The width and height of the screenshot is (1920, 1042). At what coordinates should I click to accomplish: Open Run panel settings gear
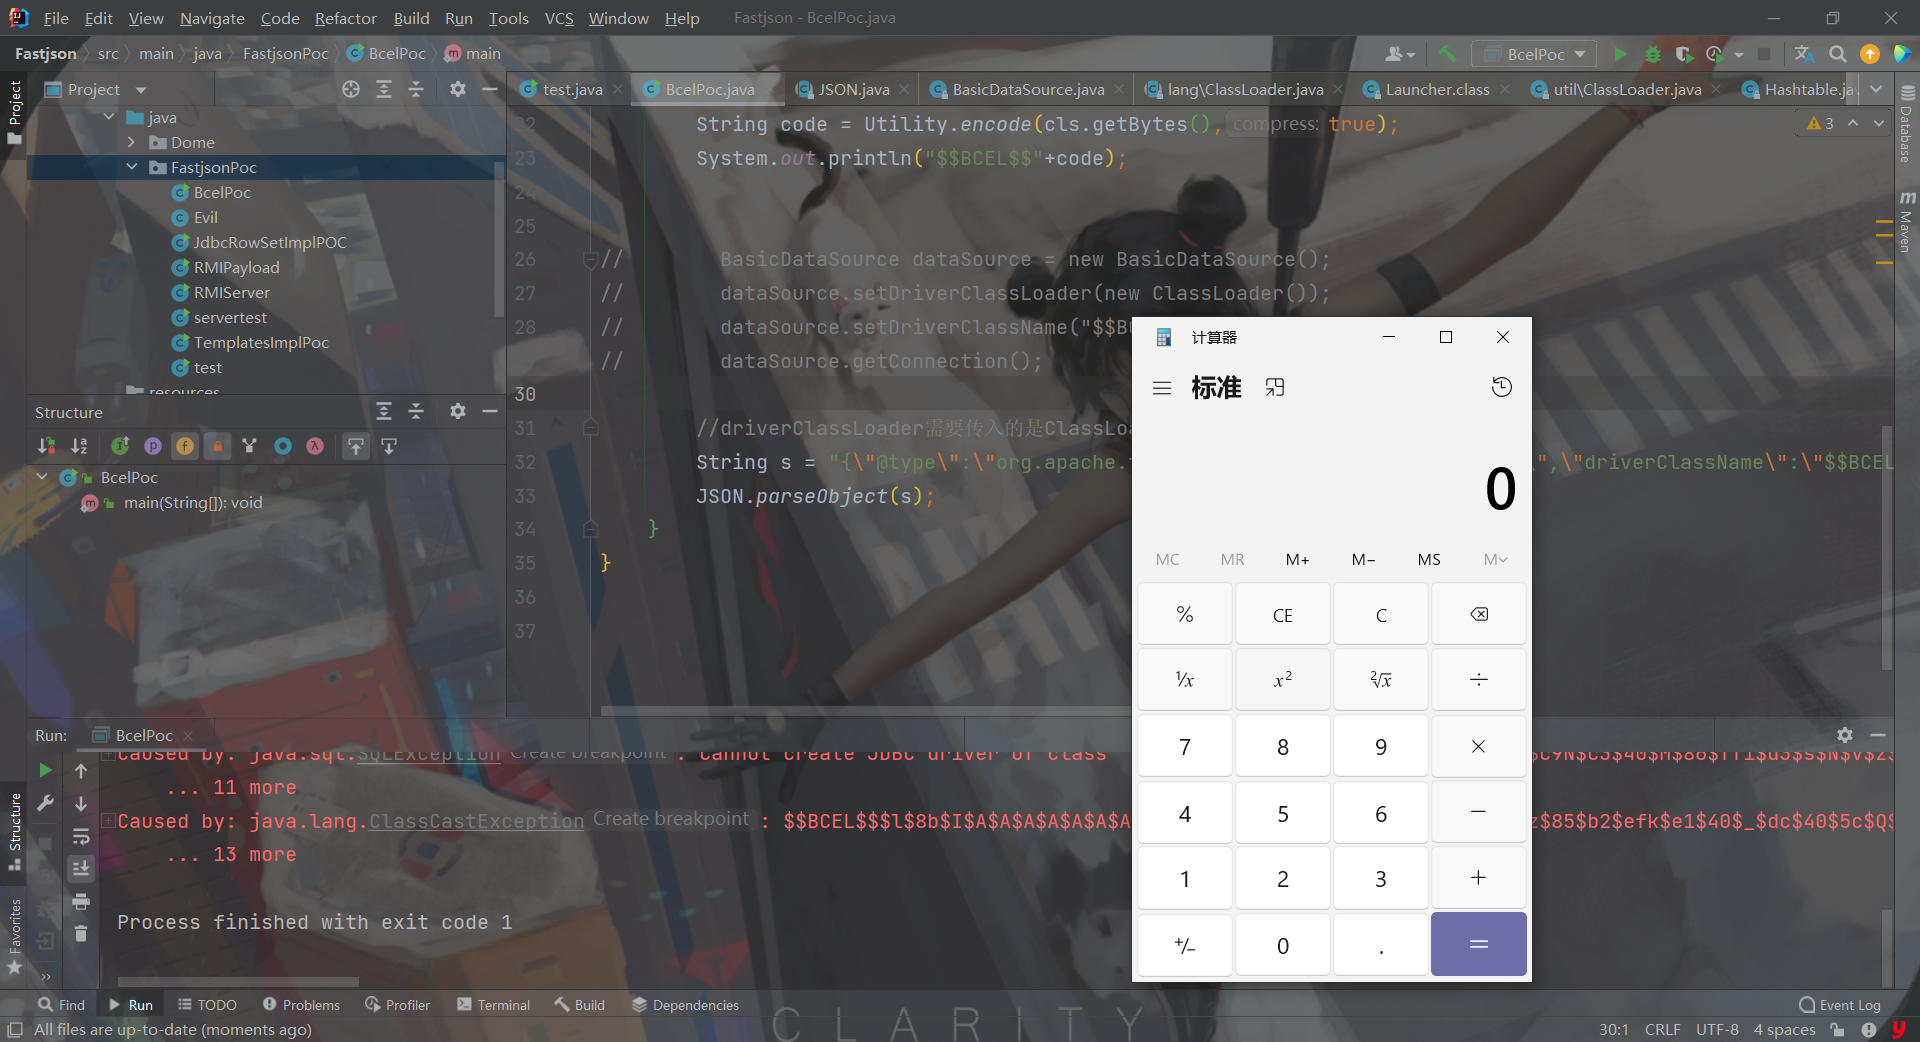point(1845,735)
